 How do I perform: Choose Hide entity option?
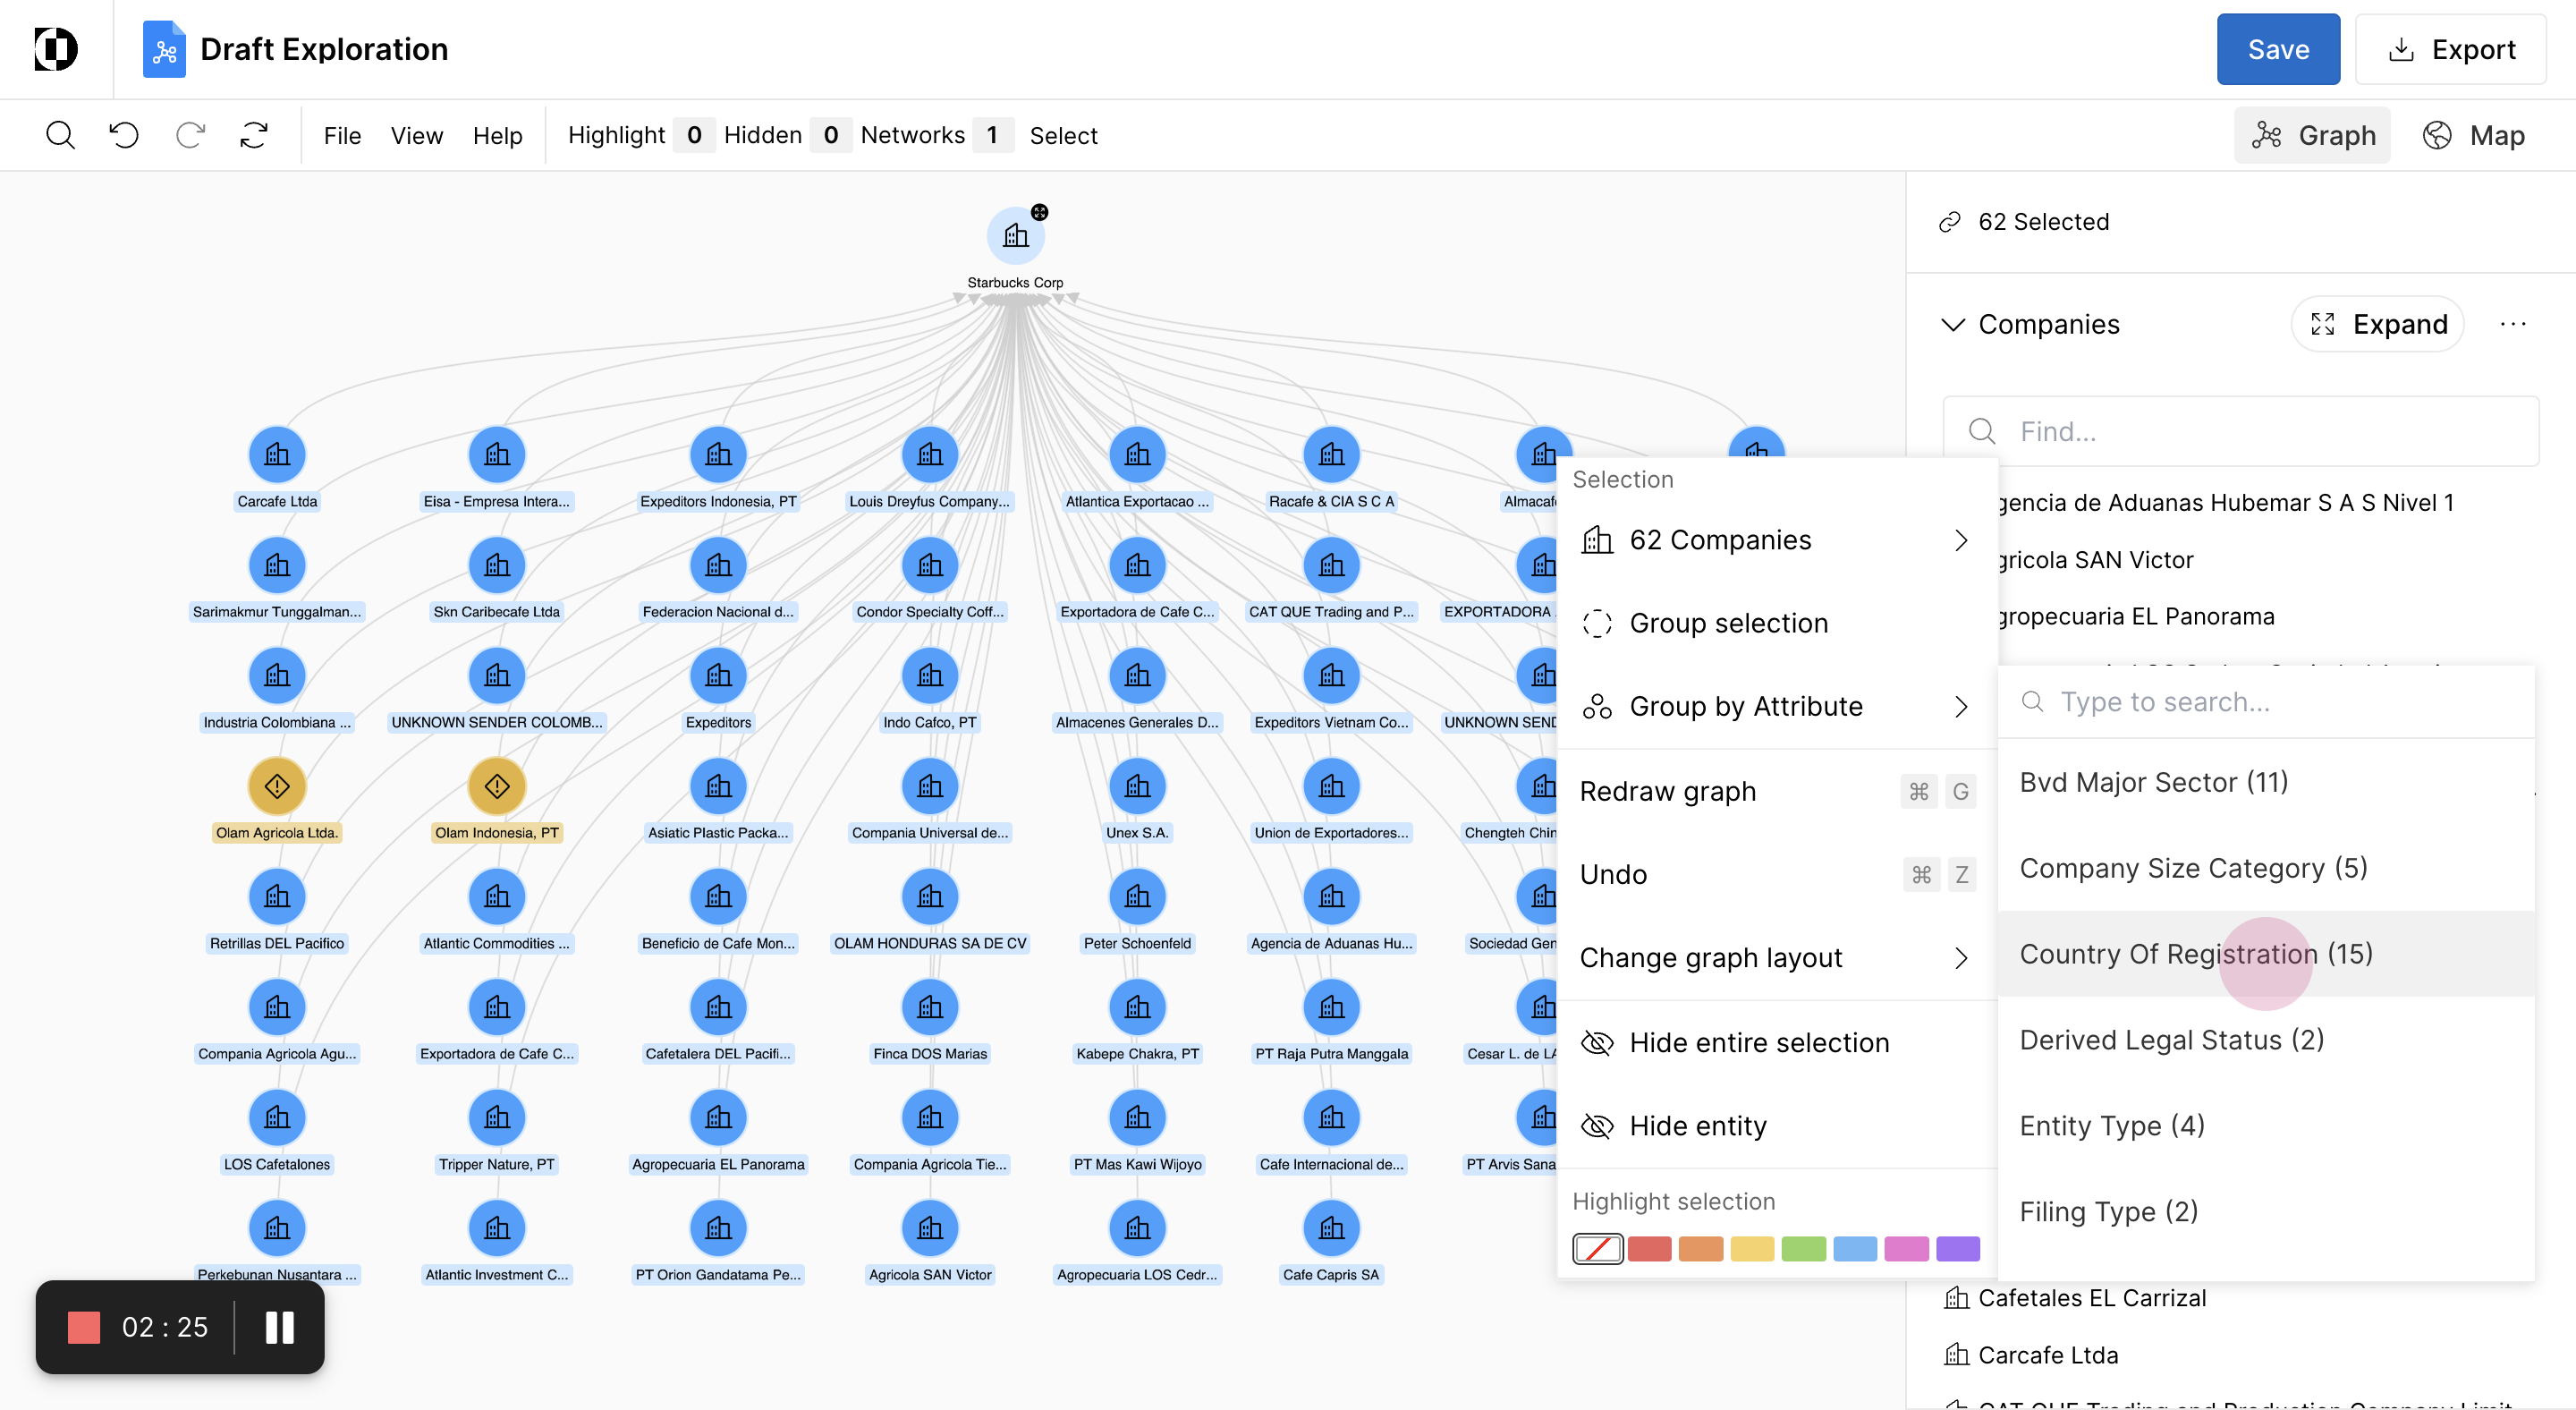1697,1126
